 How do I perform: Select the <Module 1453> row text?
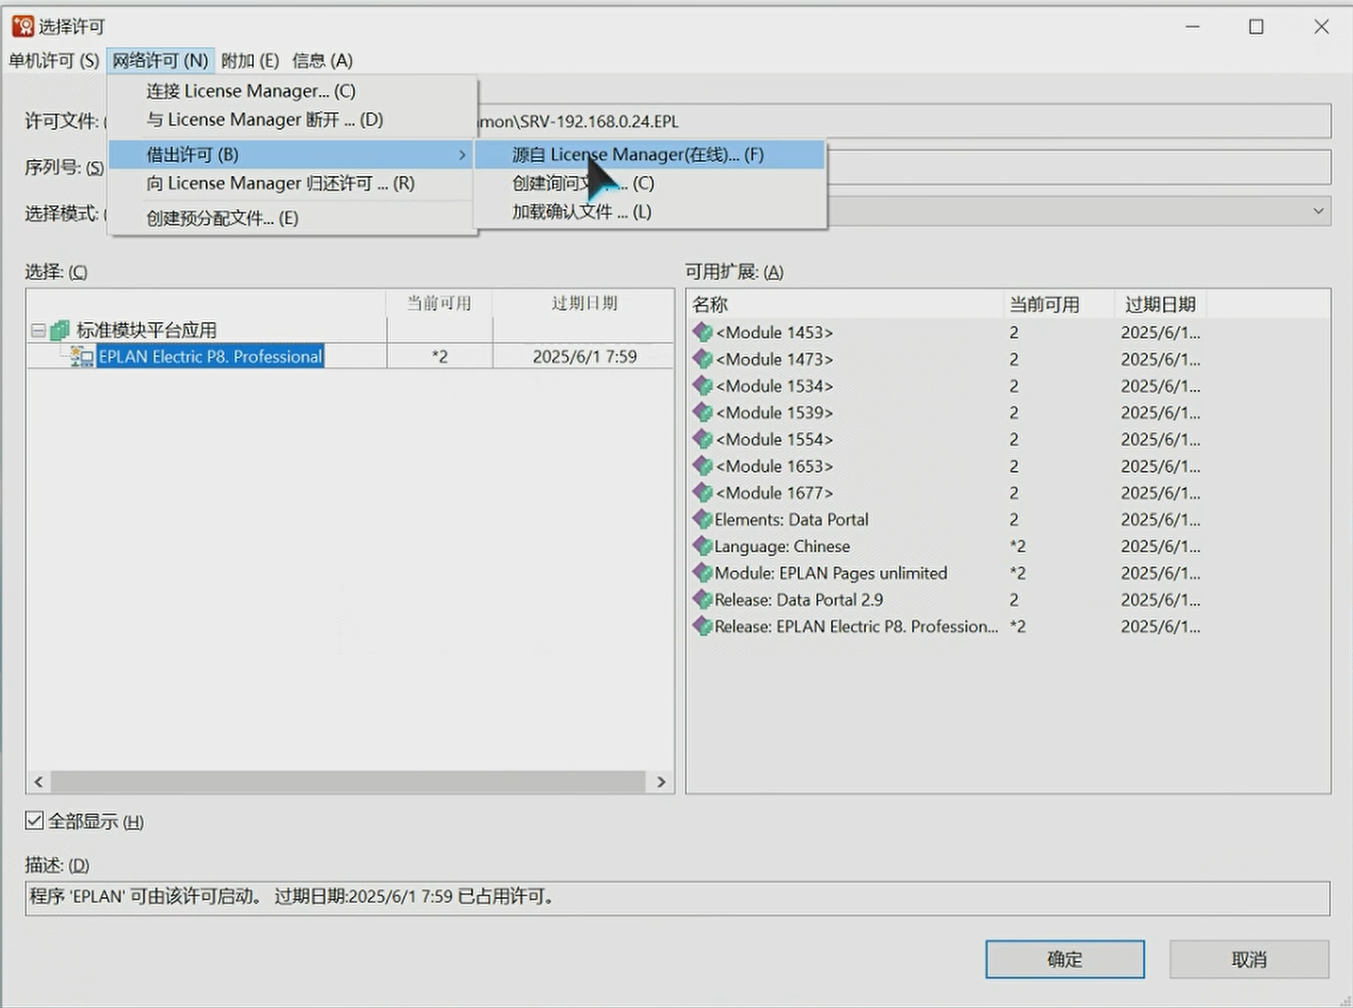tap(774, 332)
